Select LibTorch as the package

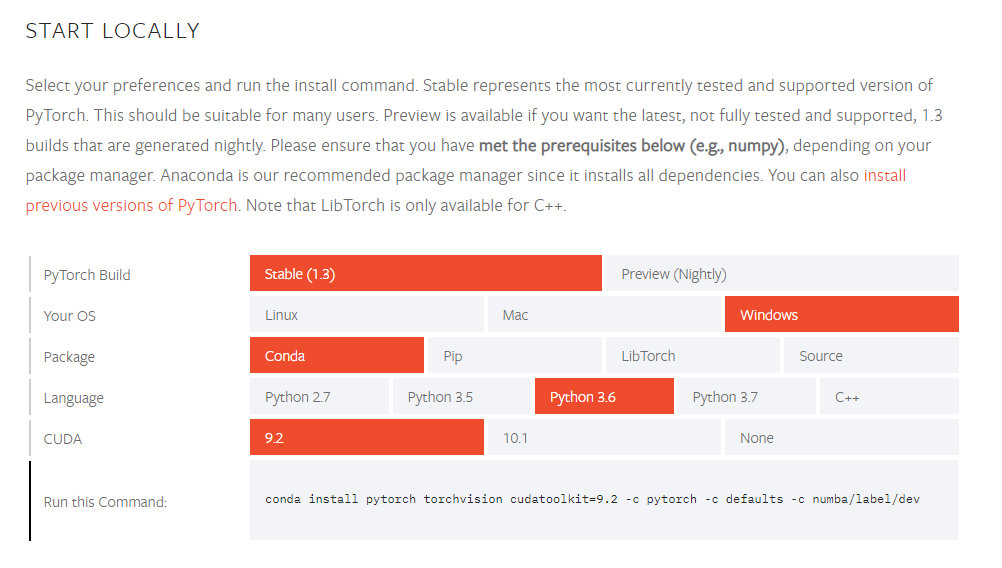[693, 355]
